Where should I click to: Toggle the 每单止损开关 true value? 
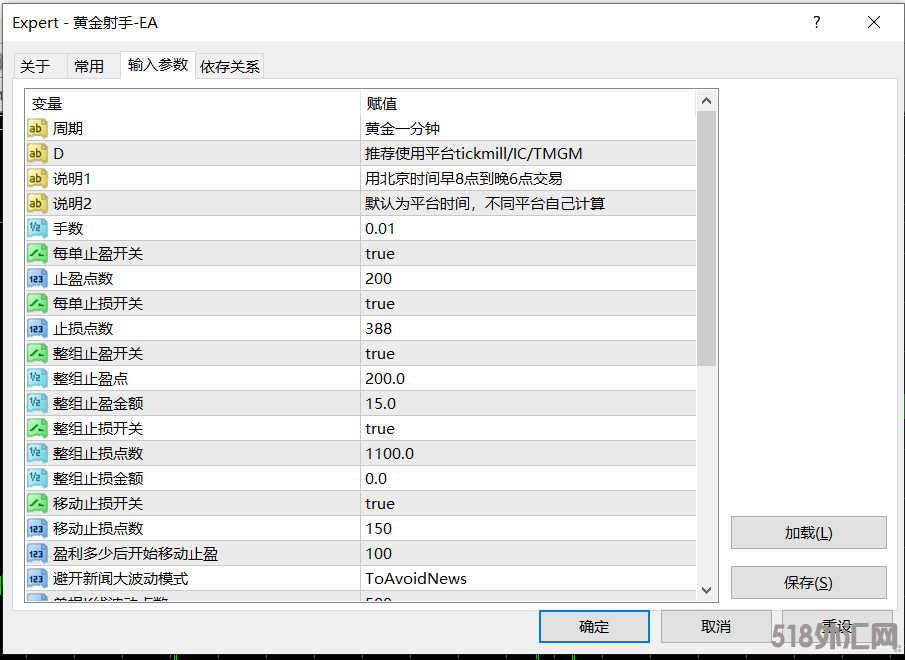click(380, 303)
